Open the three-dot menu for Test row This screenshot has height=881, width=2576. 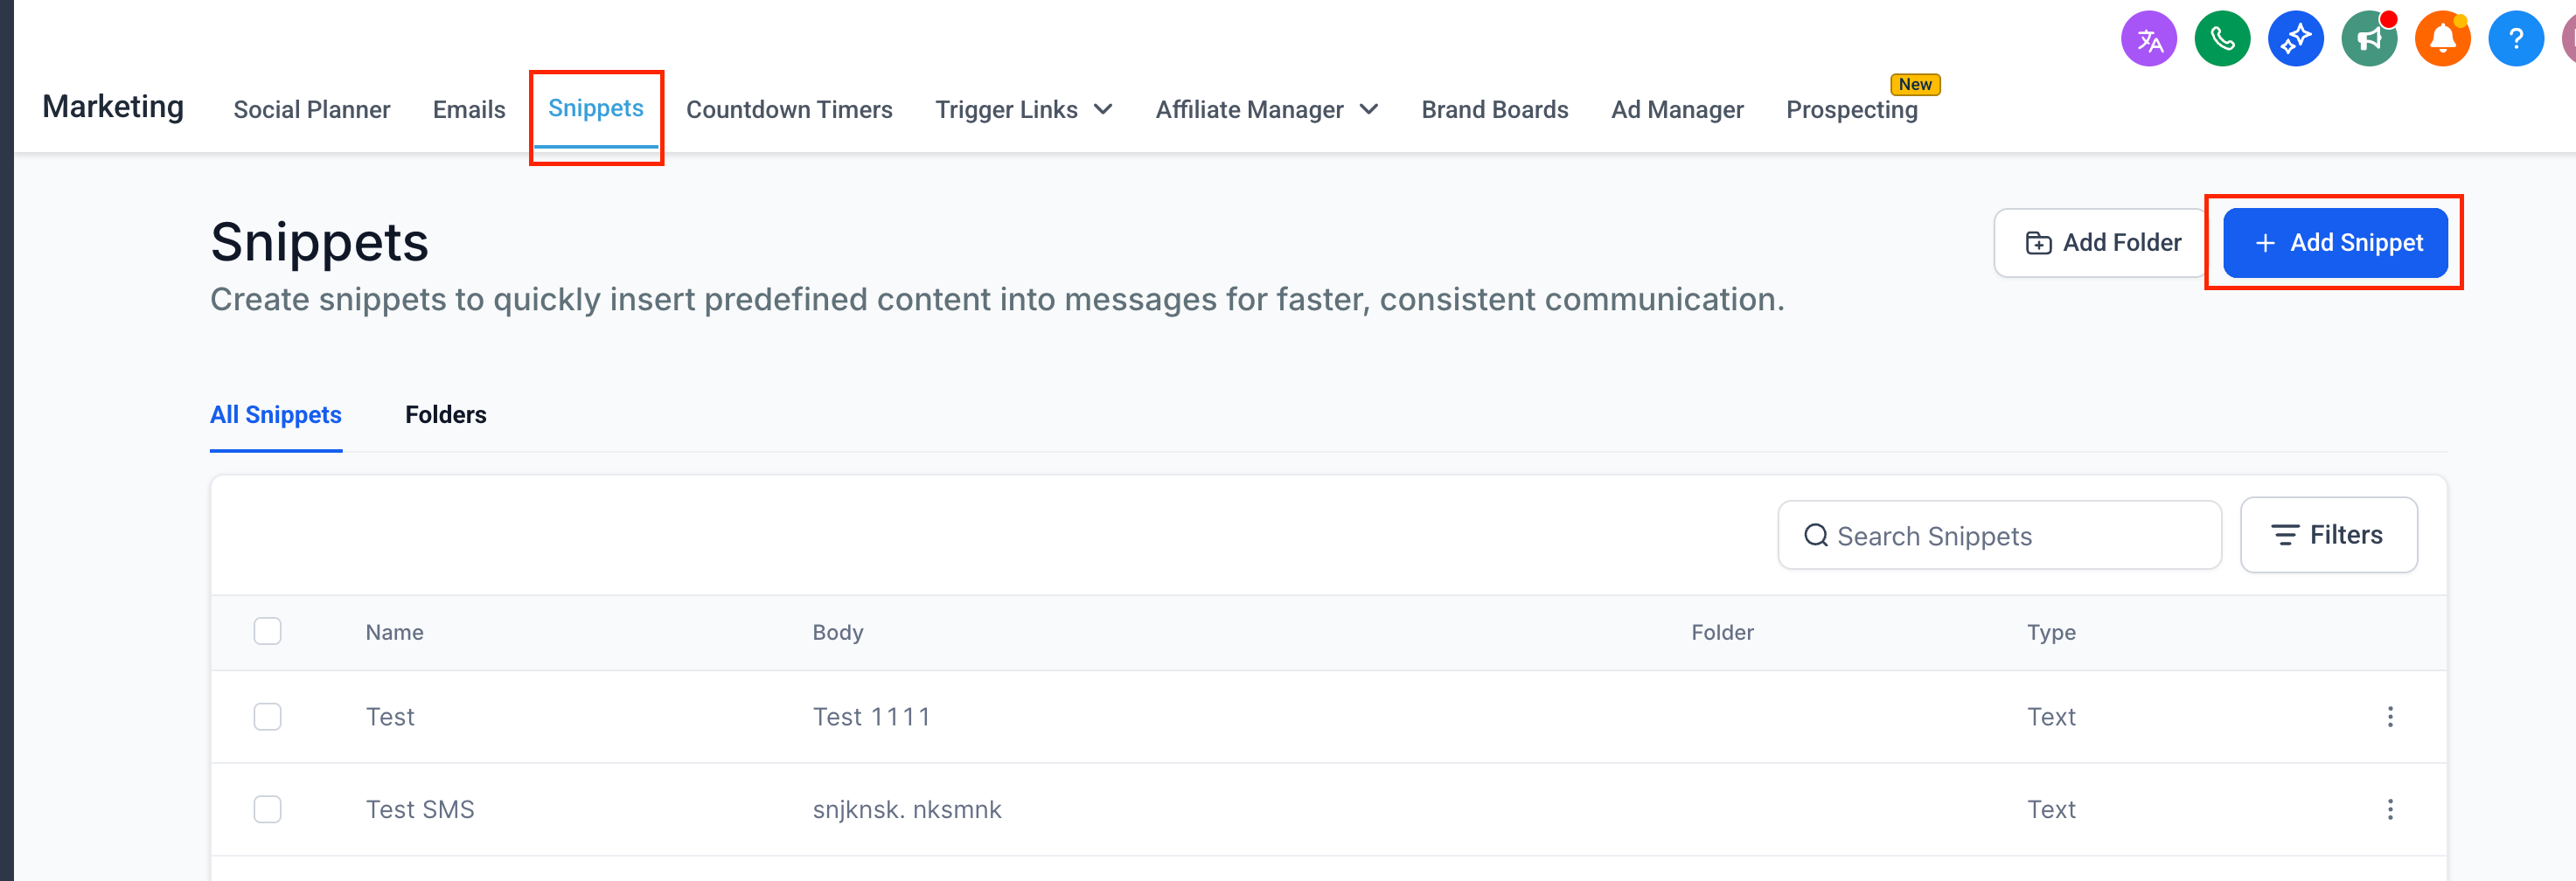(x=2390, y=717)
